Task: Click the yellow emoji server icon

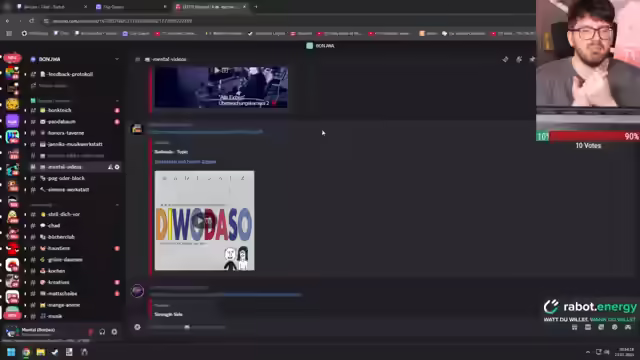Action: [12, 104]
